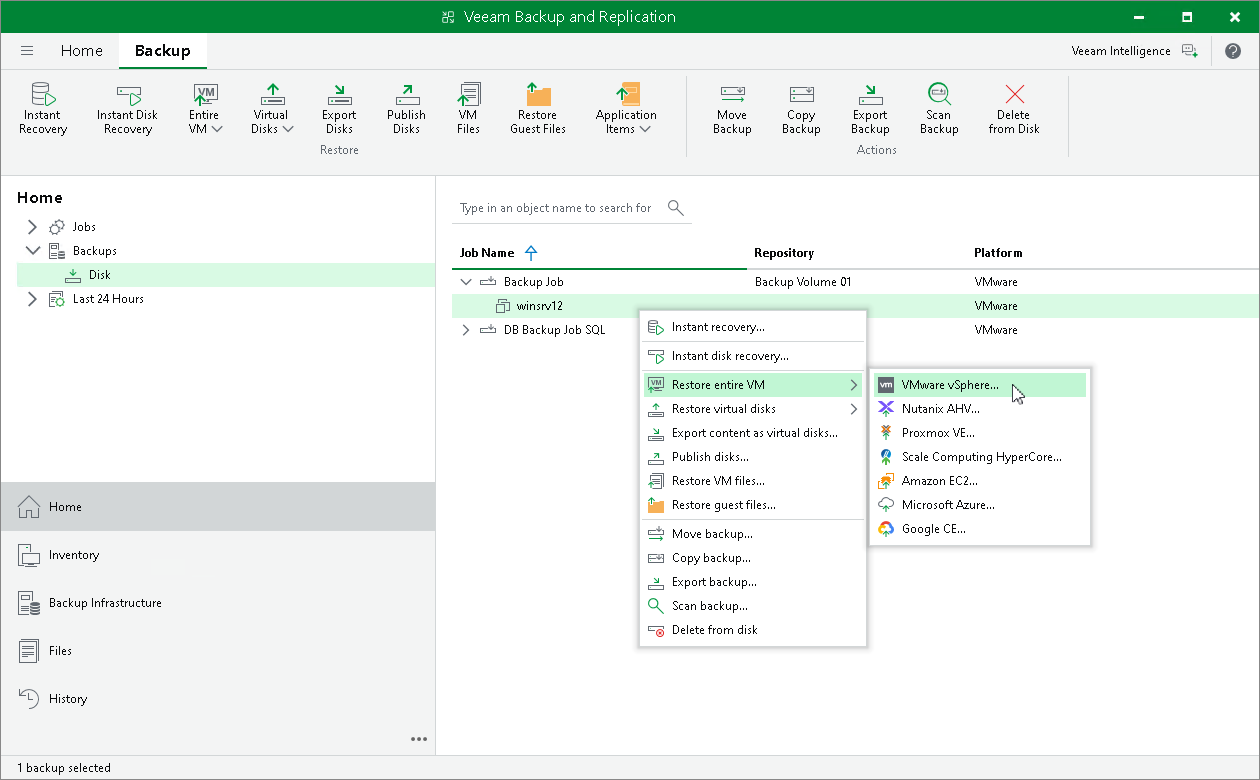1260x780 pixels.
Task: Open Restore Guest Files from ribbon
Action: (538, 95)
